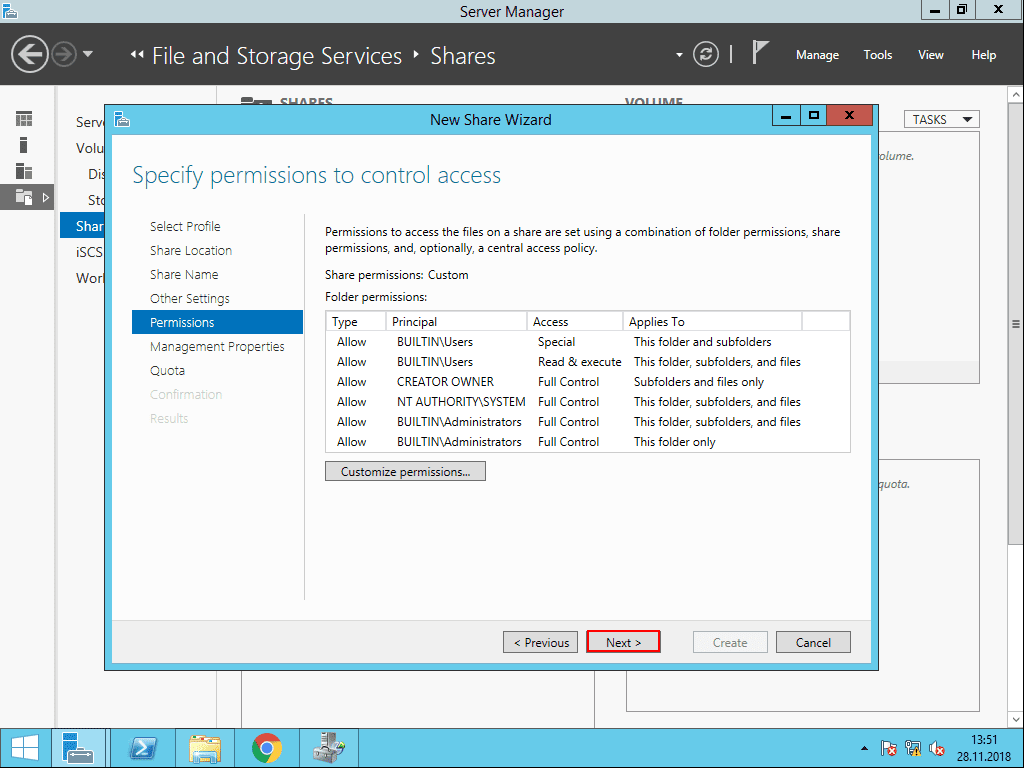Advance the wizard with Next
Viewport: 1024px width, 768px height.
(x=623, y=641)
